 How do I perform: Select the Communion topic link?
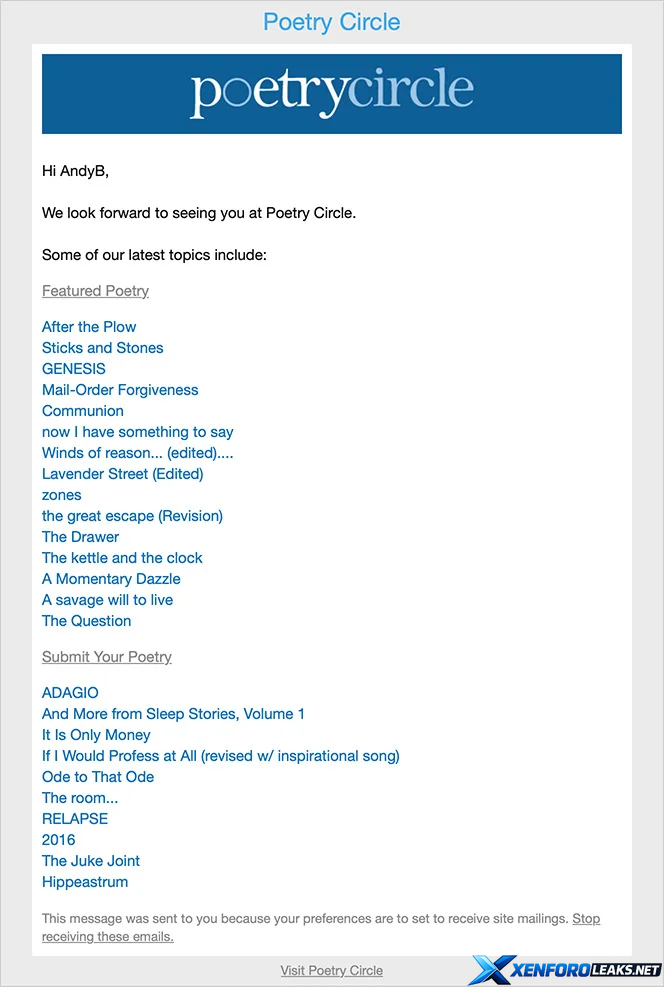(x=83, y=411)
